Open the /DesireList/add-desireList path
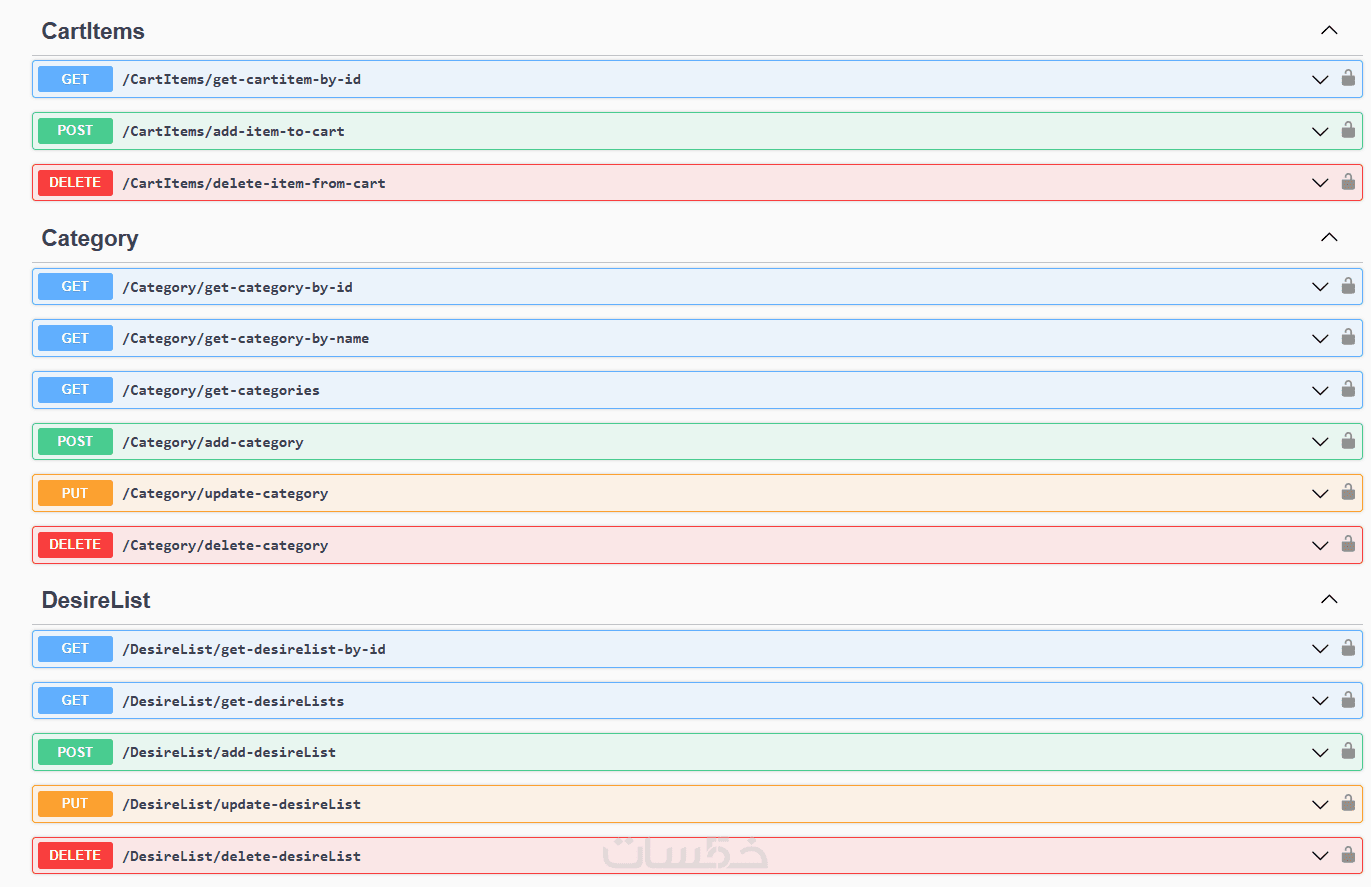Image resolution: width=1371 pixels, height=887 pixels. tap(229, 753)
